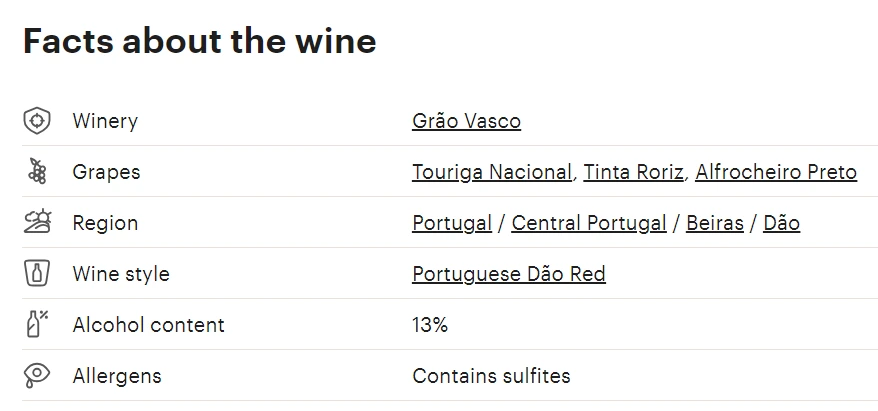878x411 pixels.
Task: Click the grapes cluster icon
Action: coord(36,172)
